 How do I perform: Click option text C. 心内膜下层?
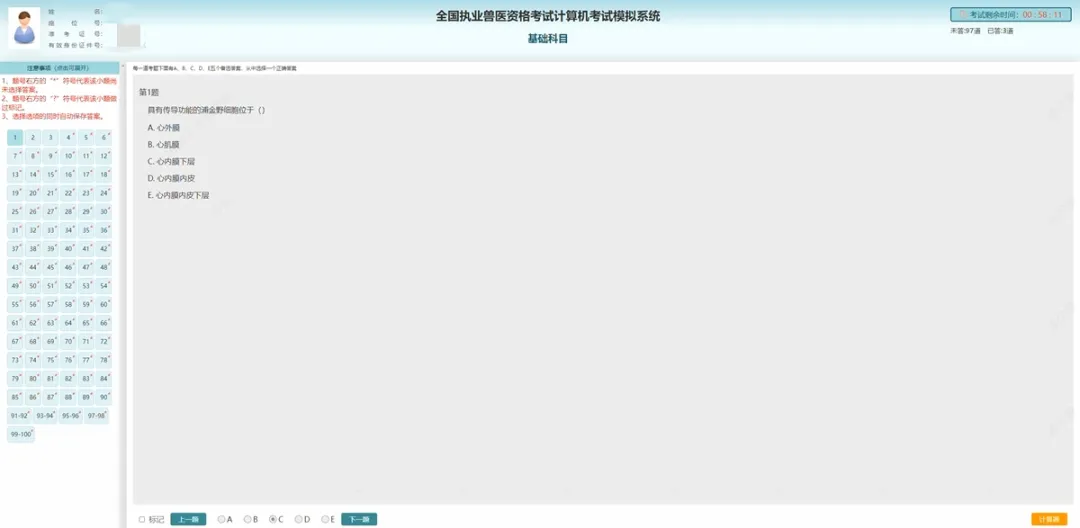(172, 162)
